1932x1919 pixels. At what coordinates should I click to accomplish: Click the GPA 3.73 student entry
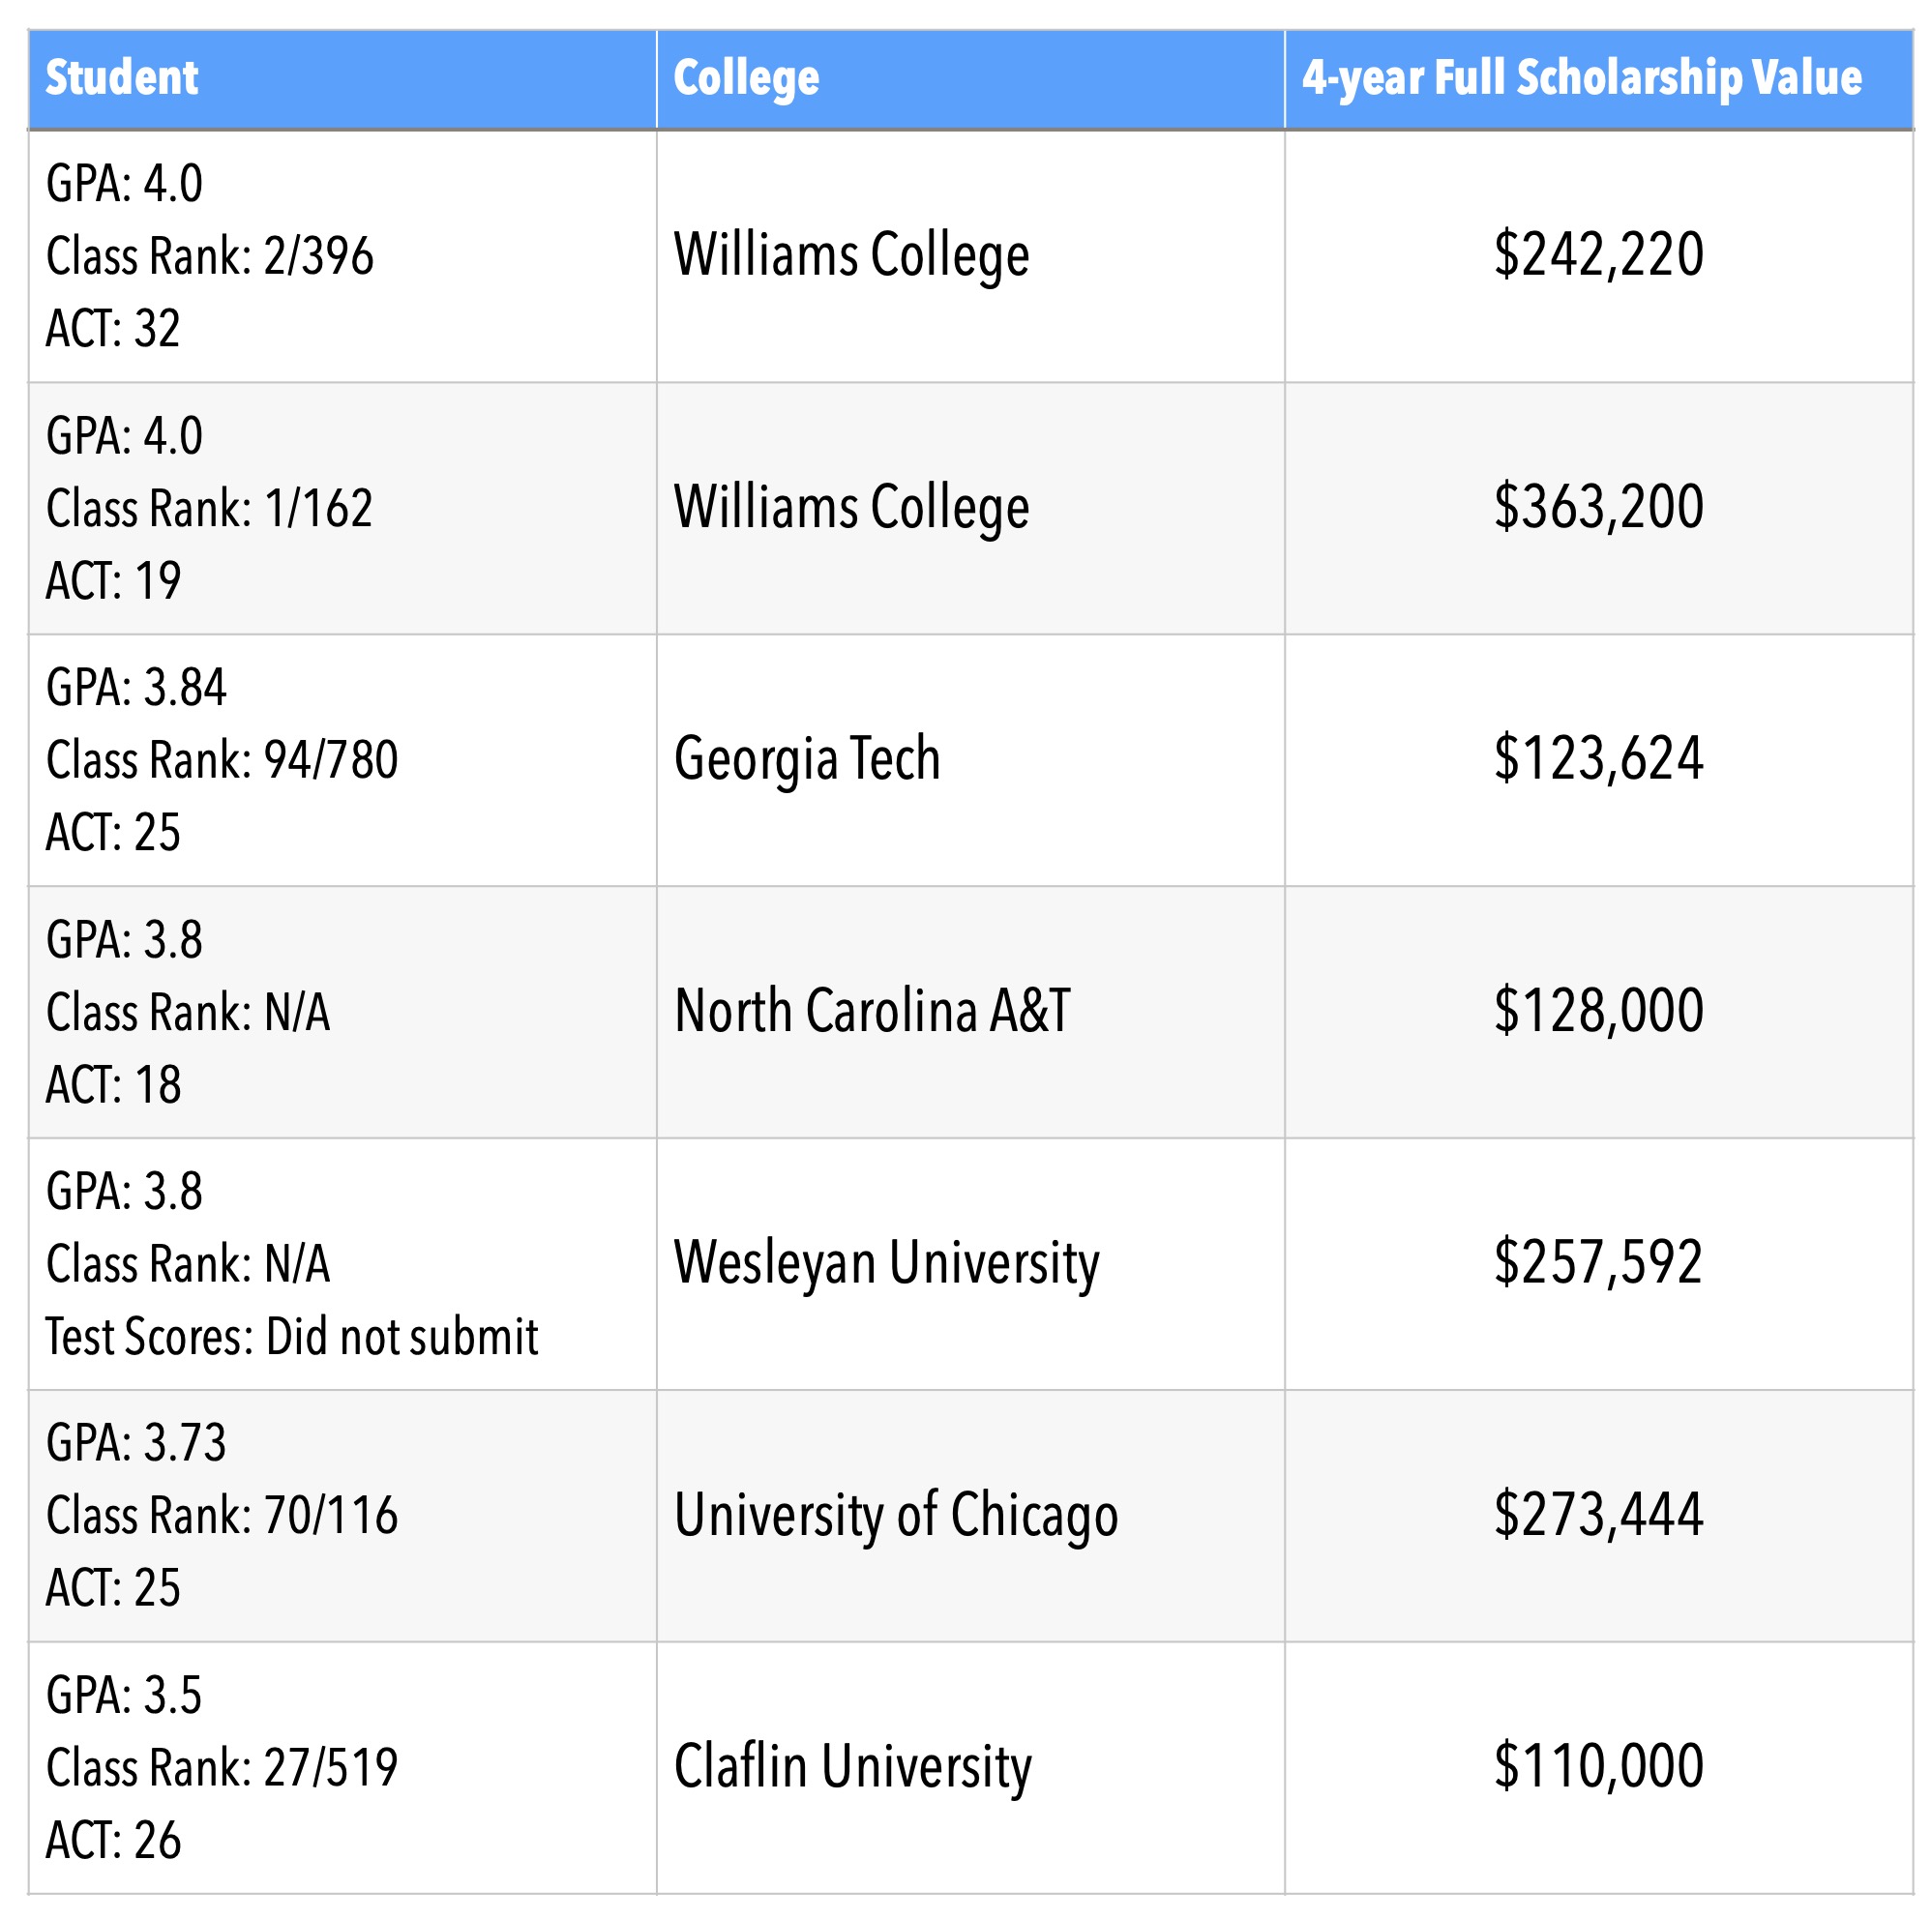[136, 1443]
